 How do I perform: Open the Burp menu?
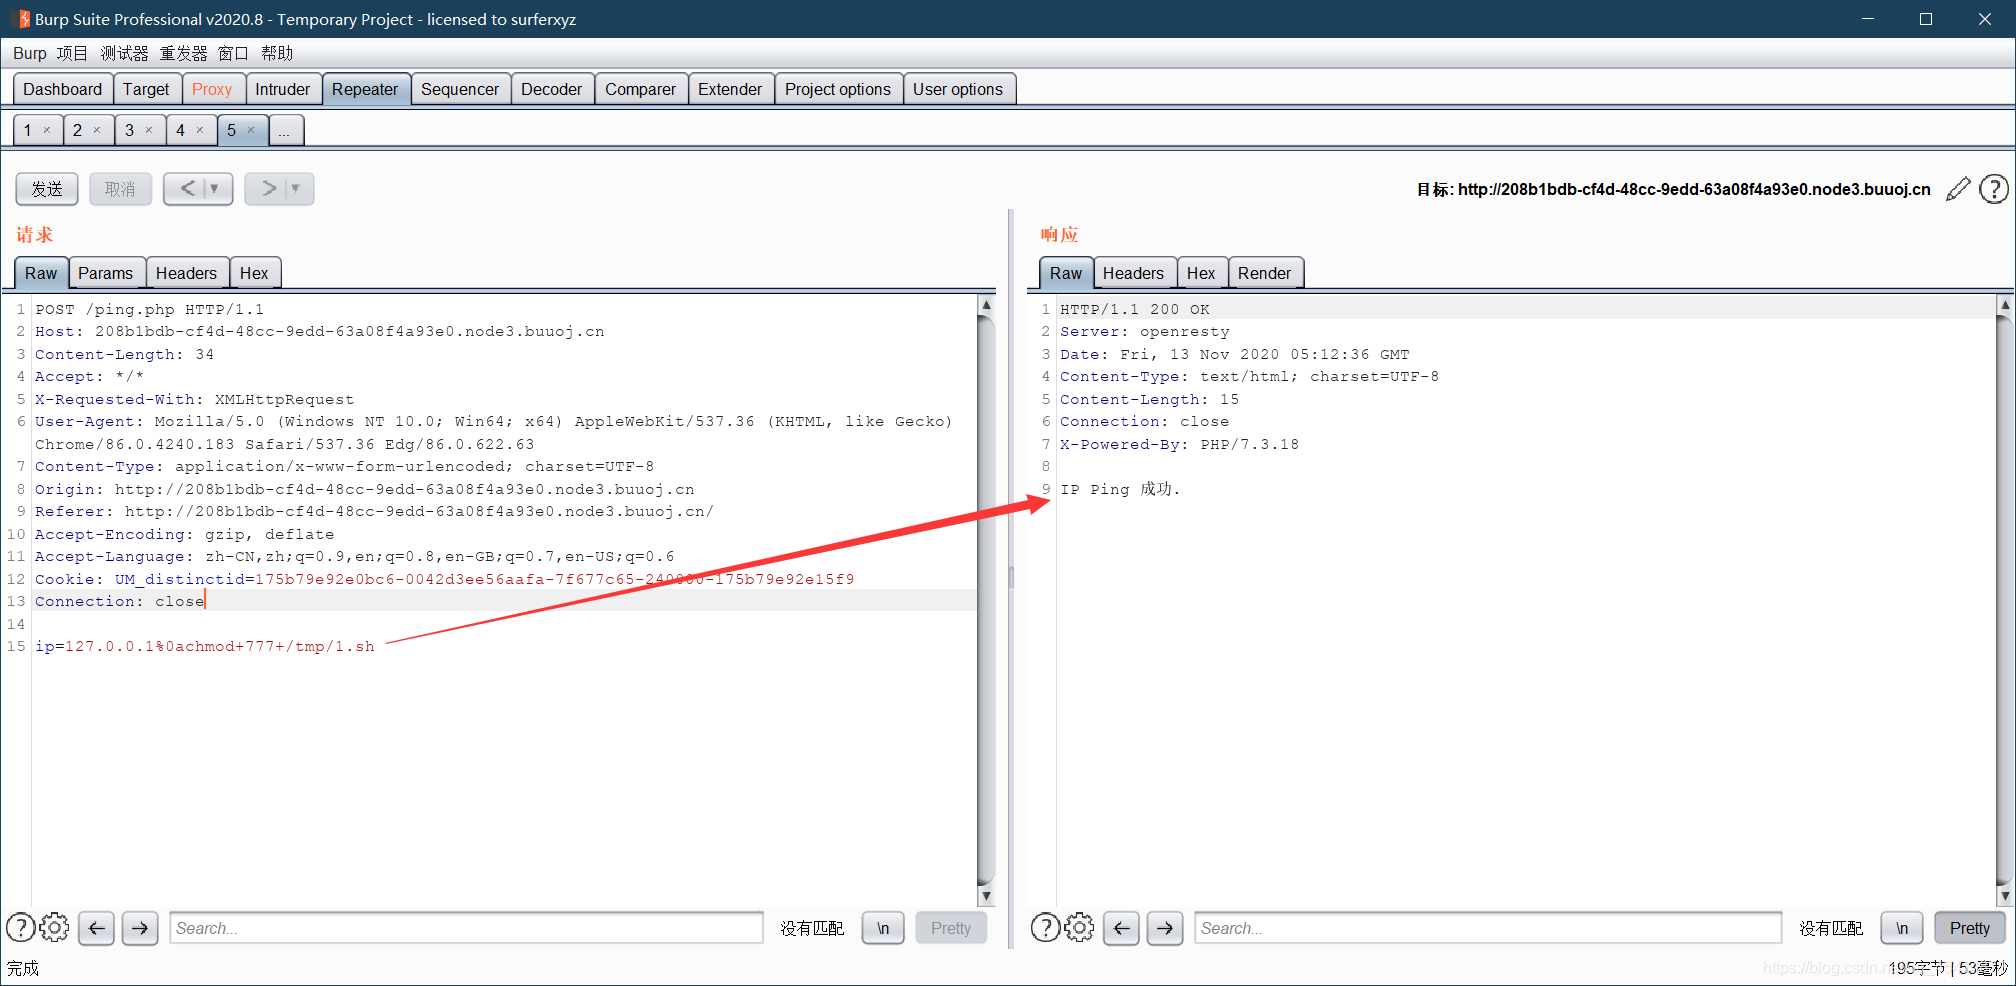pos(29,53)
